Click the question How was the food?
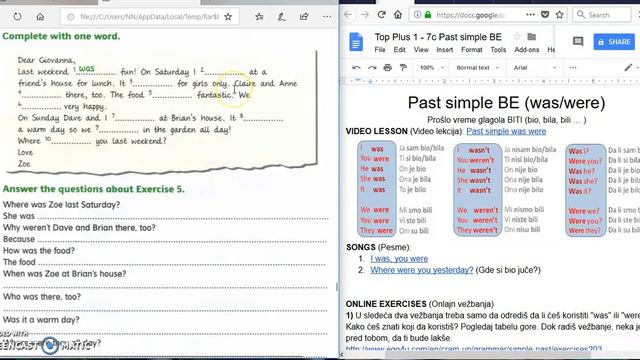 (39, 251)
